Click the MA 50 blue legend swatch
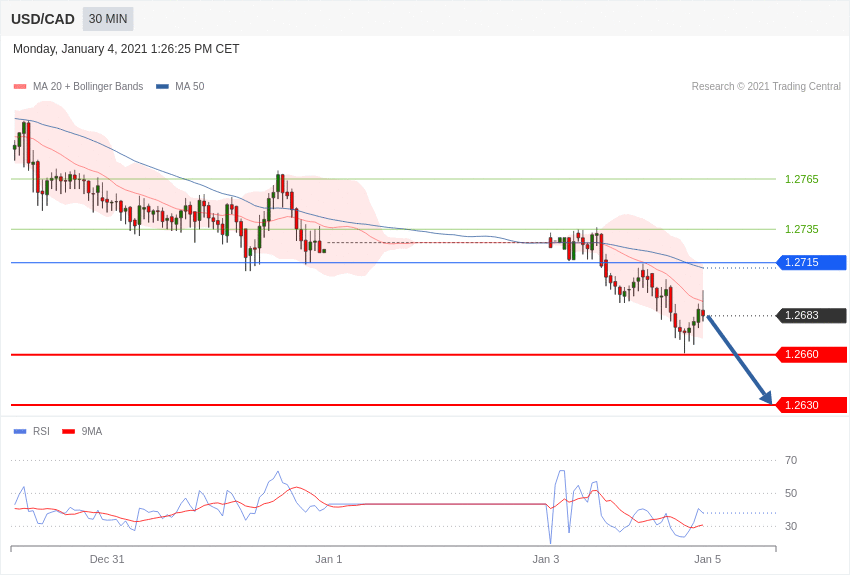 [x=162, y=87]
